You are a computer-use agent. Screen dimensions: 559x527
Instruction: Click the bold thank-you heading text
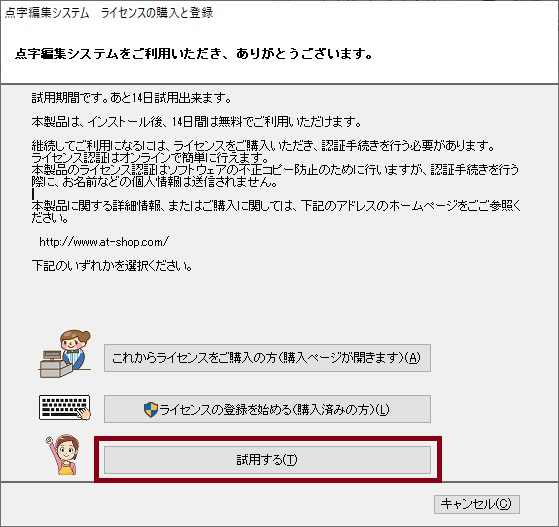[194, 54]
